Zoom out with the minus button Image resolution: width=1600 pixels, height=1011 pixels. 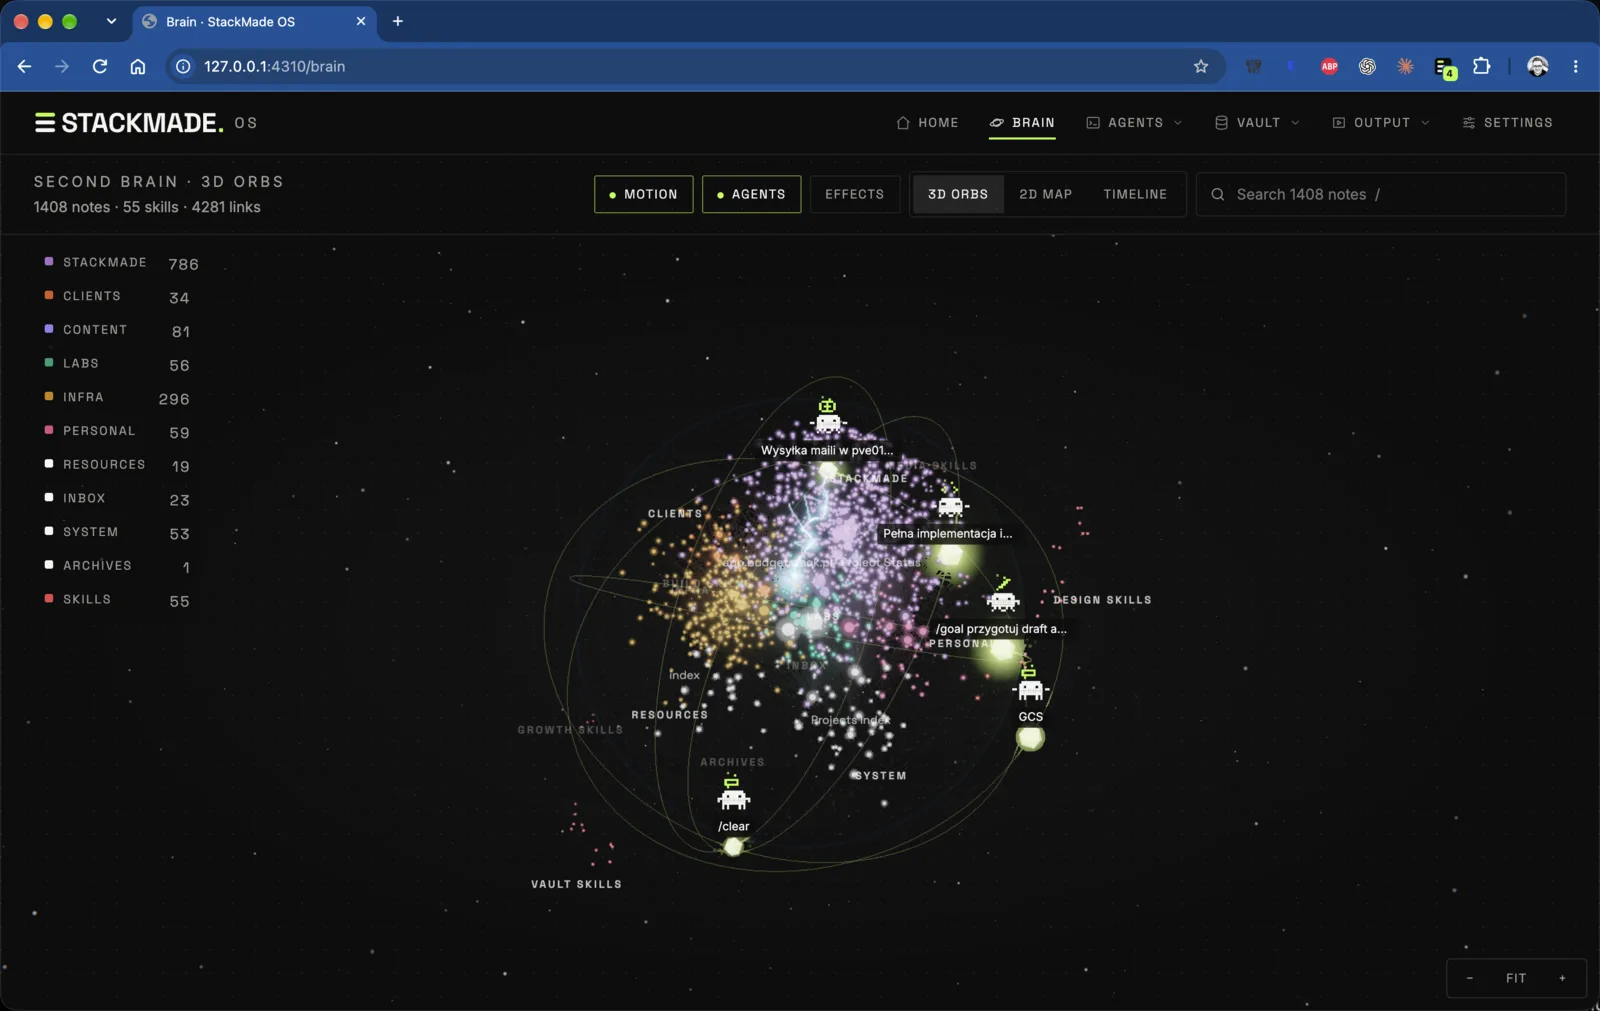pos(1469,978)
